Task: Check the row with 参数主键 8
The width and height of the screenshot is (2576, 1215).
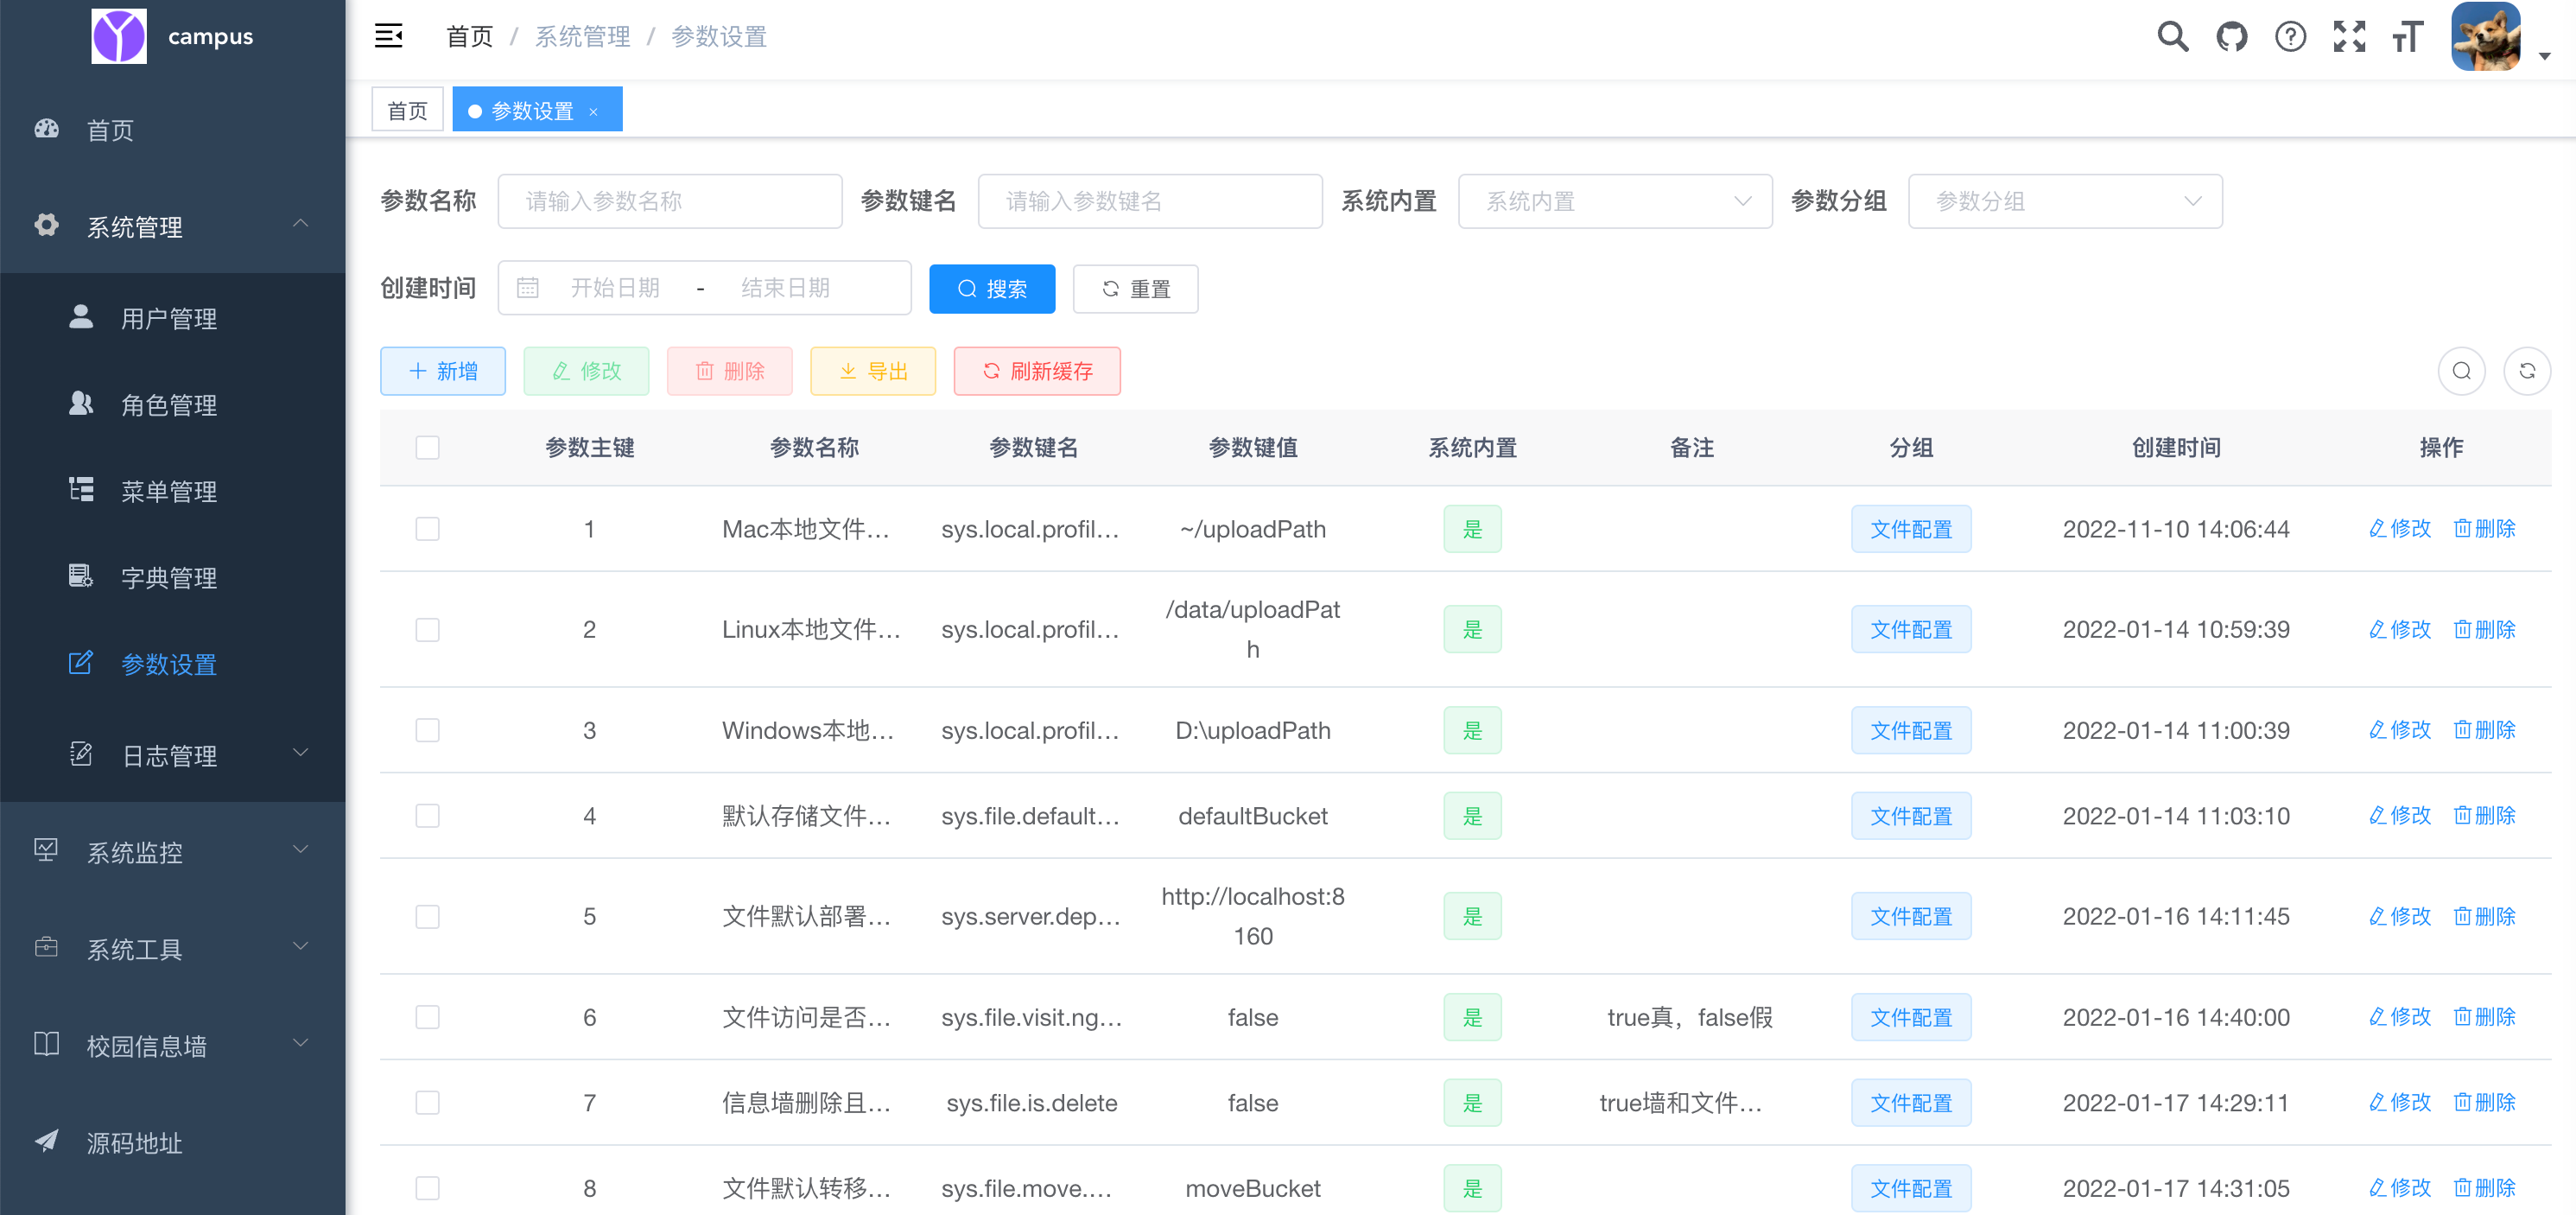Action: click(427, 1188)
